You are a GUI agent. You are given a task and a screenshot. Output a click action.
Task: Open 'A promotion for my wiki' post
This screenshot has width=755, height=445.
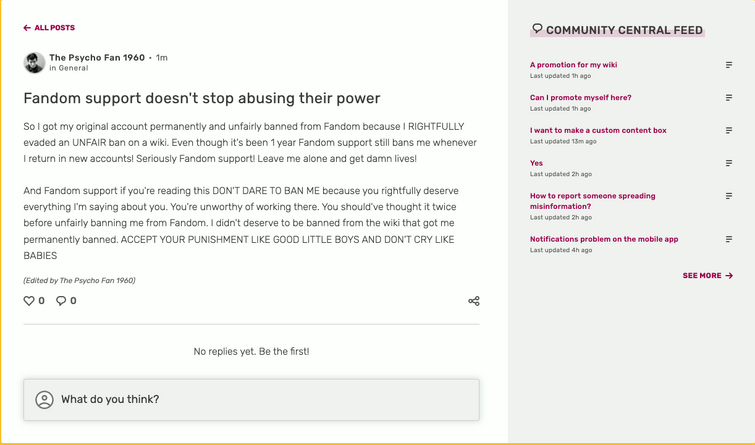click(x=573, y=65)
